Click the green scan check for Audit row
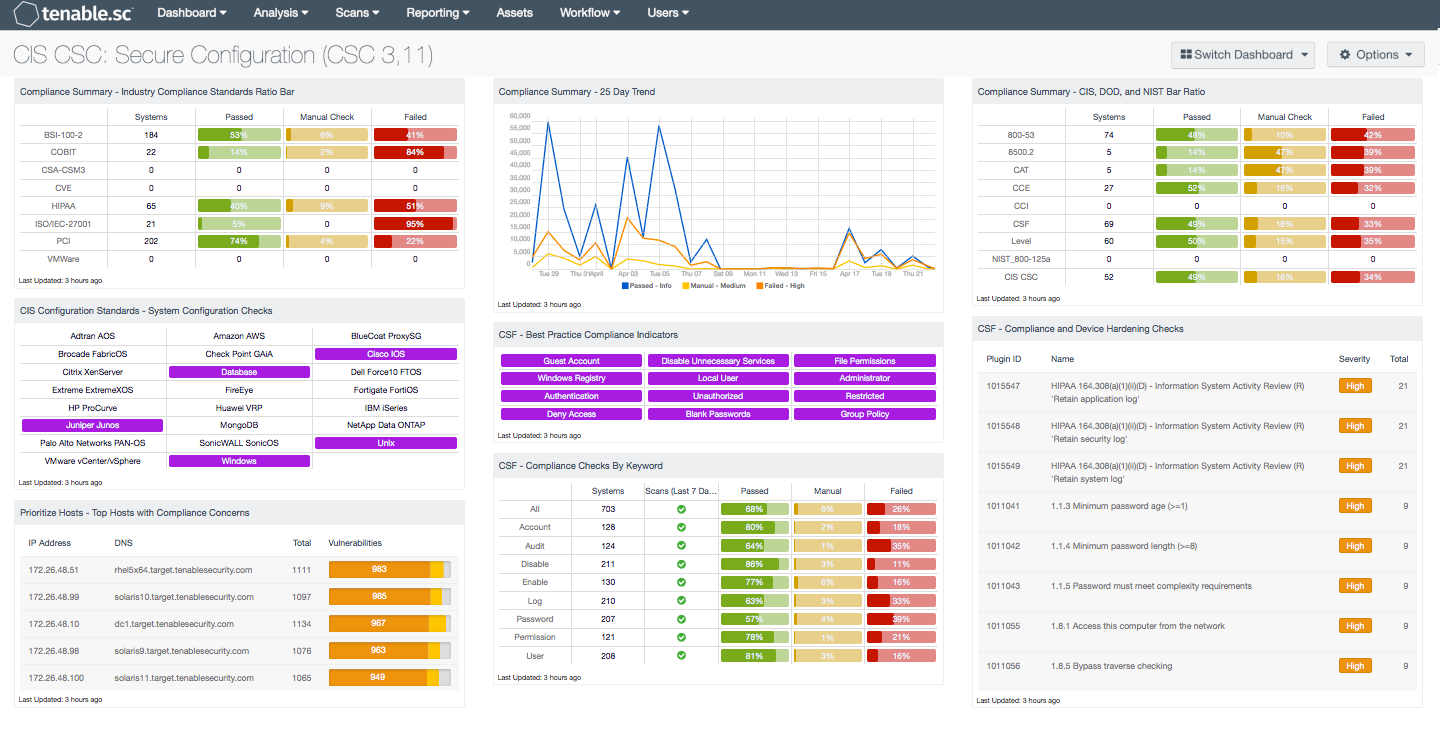This screenshot has height=752, width=1440. (681, 546)
